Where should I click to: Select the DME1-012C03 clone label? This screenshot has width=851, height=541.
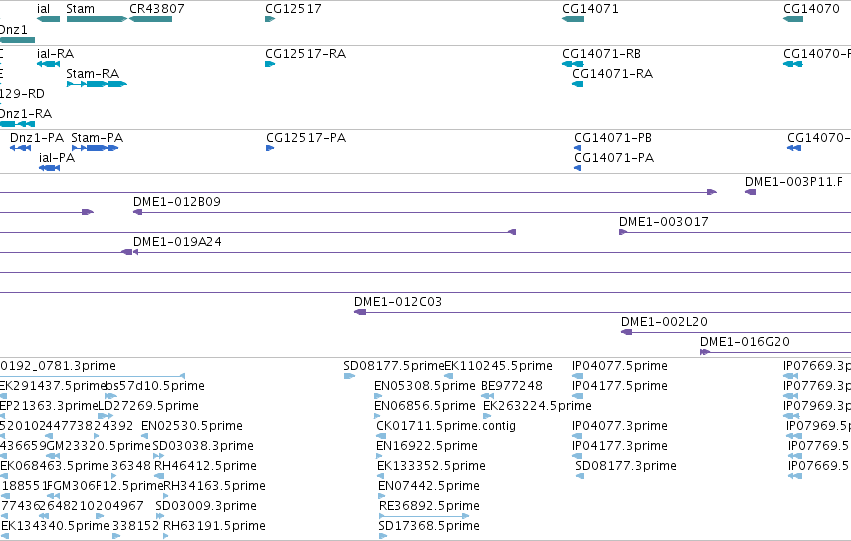(398, 302)
